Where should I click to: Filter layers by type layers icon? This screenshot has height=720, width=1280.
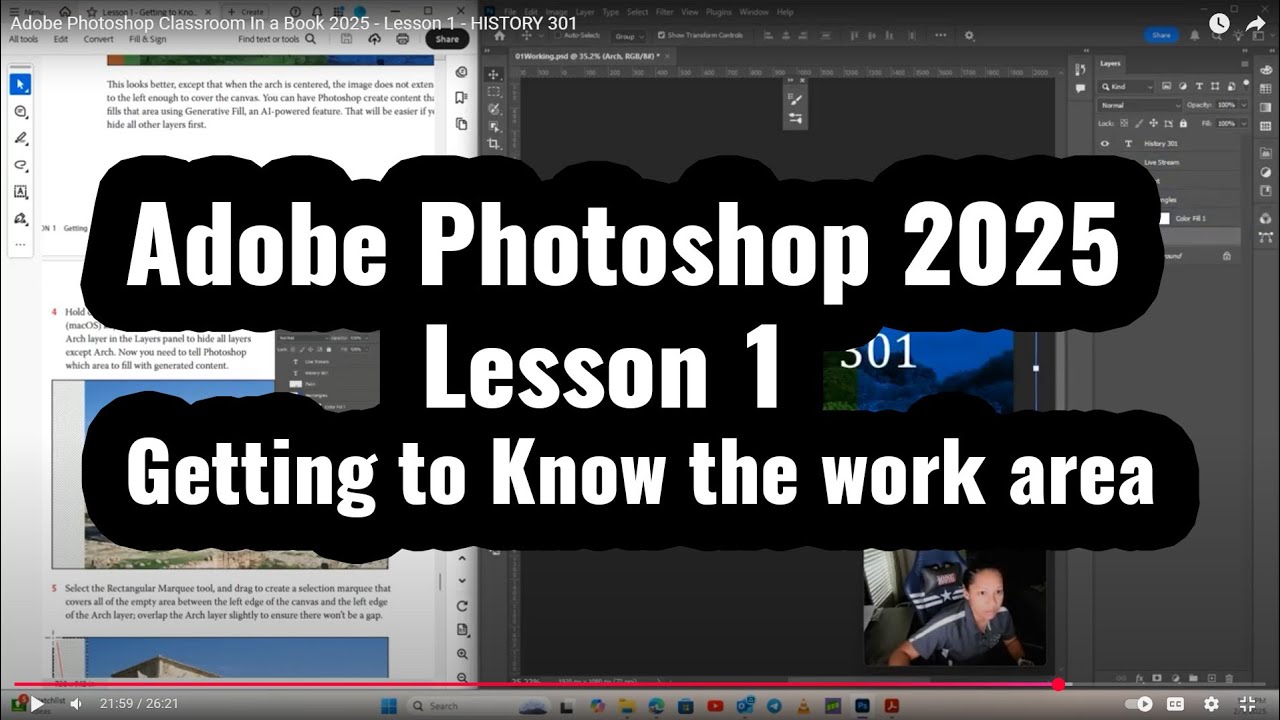1198,87
